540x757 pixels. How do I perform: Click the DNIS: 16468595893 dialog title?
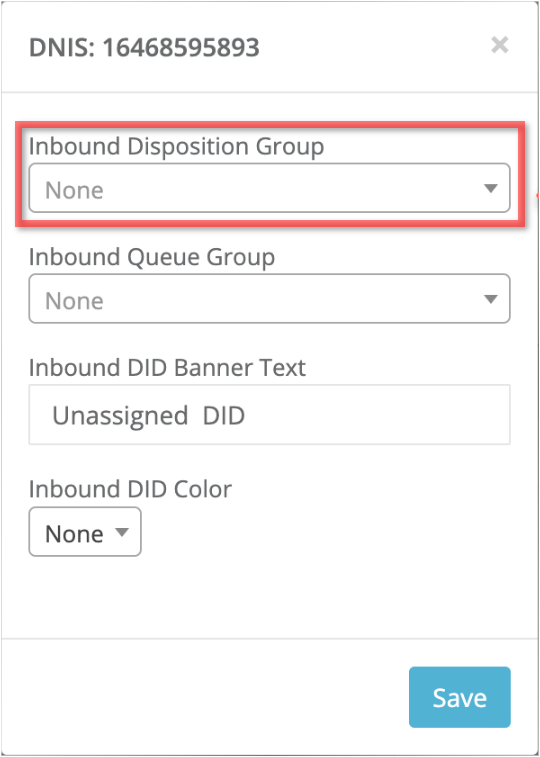[144, 47]
